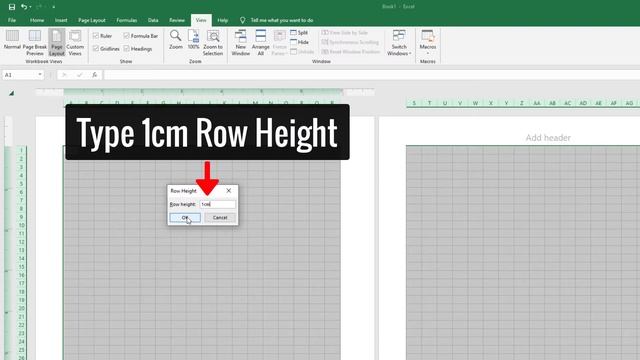
Task: Click View Side by Side
Action: click(344, 32)
